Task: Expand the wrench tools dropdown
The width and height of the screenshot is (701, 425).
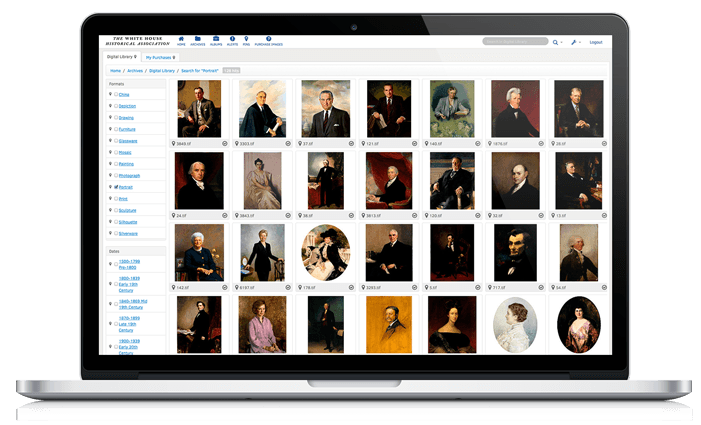Action: pyautogui.click(x=575, y=42)
